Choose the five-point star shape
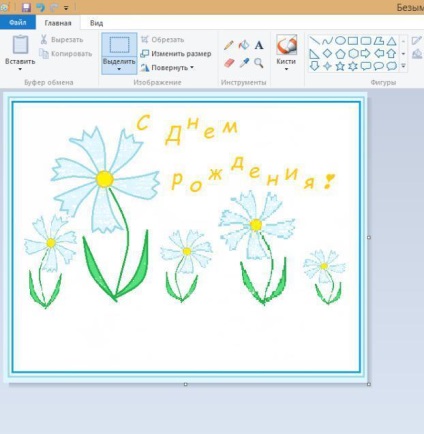The height and width of the screenshot is (434, 424). [340, 66]
